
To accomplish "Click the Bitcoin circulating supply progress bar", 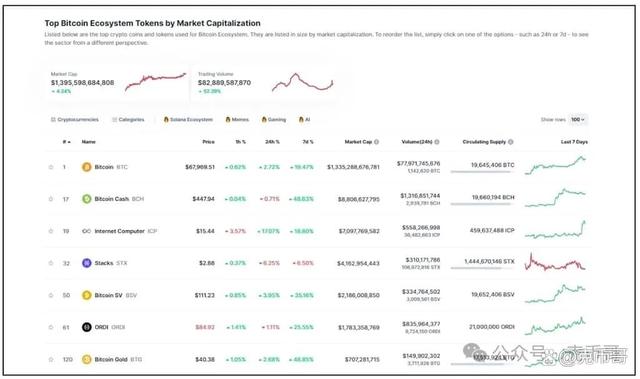I will (481, 172).
